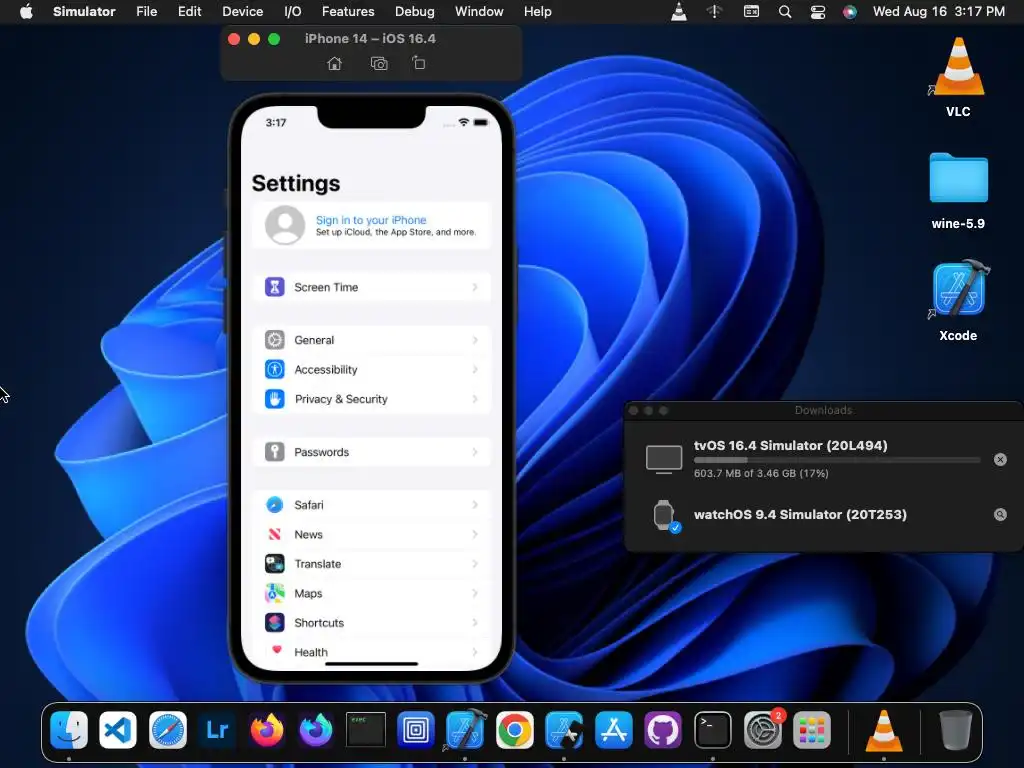
Task: Launch Lightroom from the Dock
Action: (217, 729)
